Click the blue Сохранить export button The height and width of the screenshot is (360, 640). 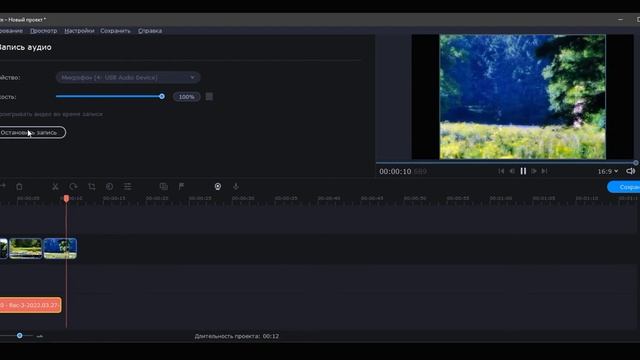coord(624,187)
